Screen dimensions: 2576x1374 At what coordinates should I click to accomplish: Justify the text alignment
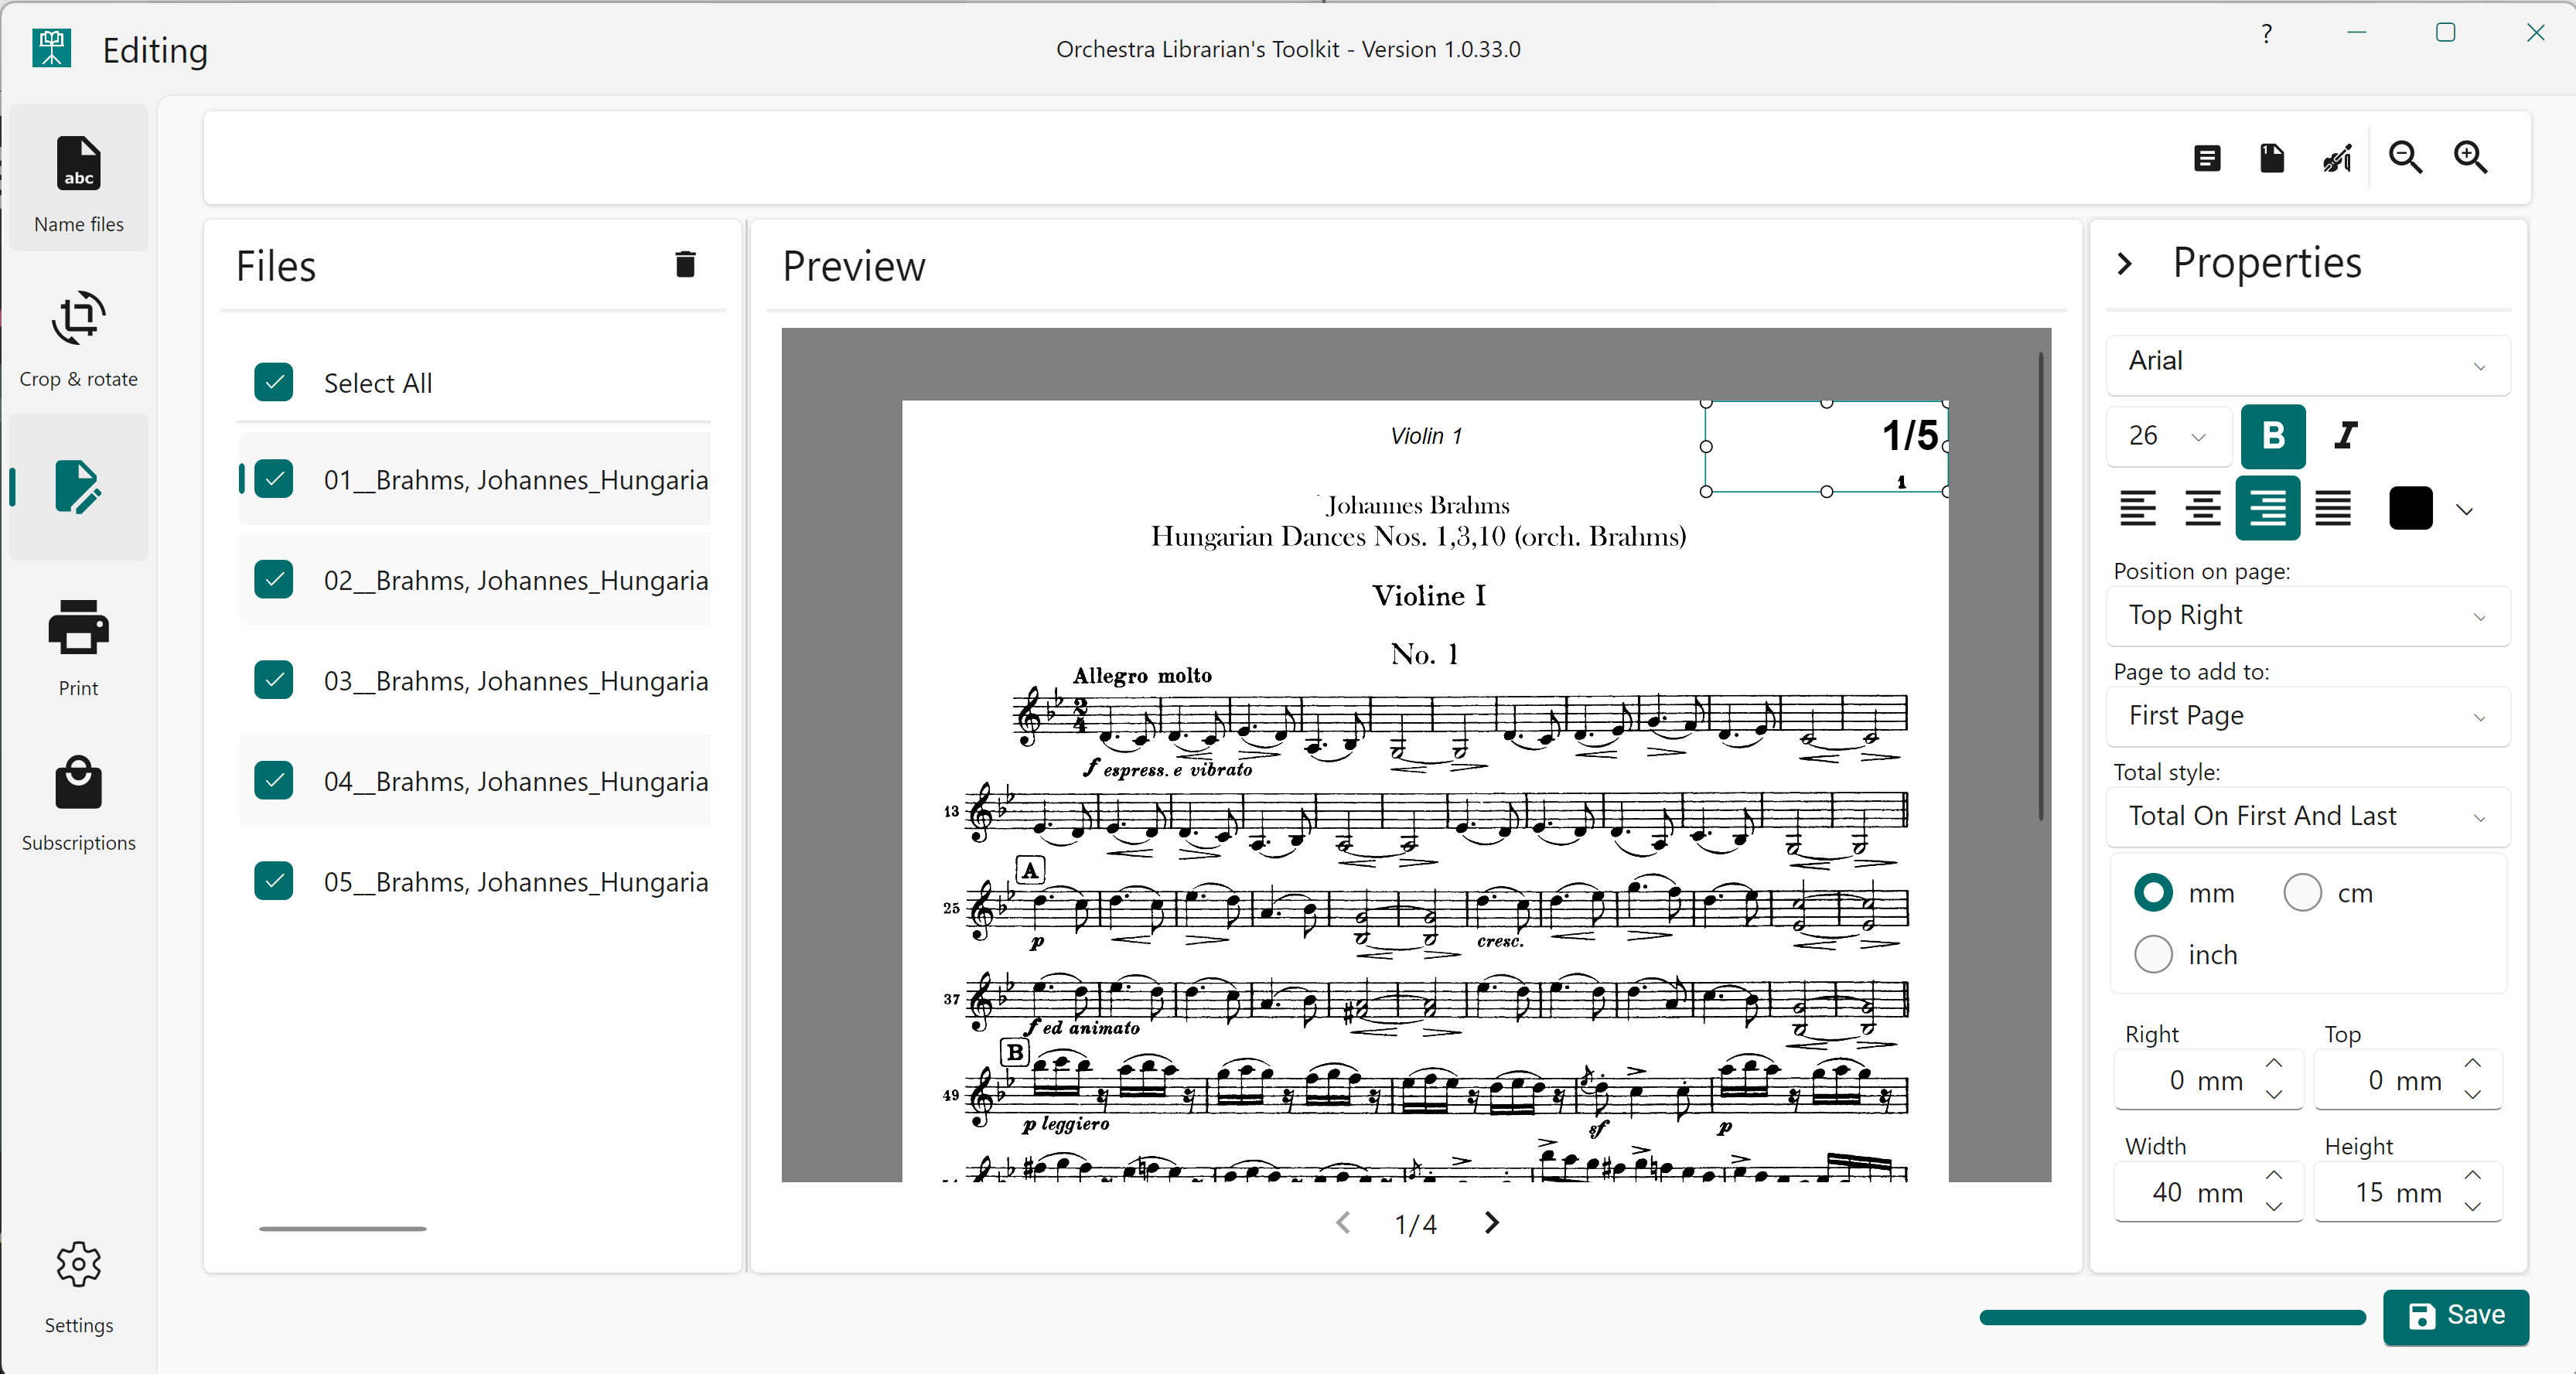(x=2333, y=509)
